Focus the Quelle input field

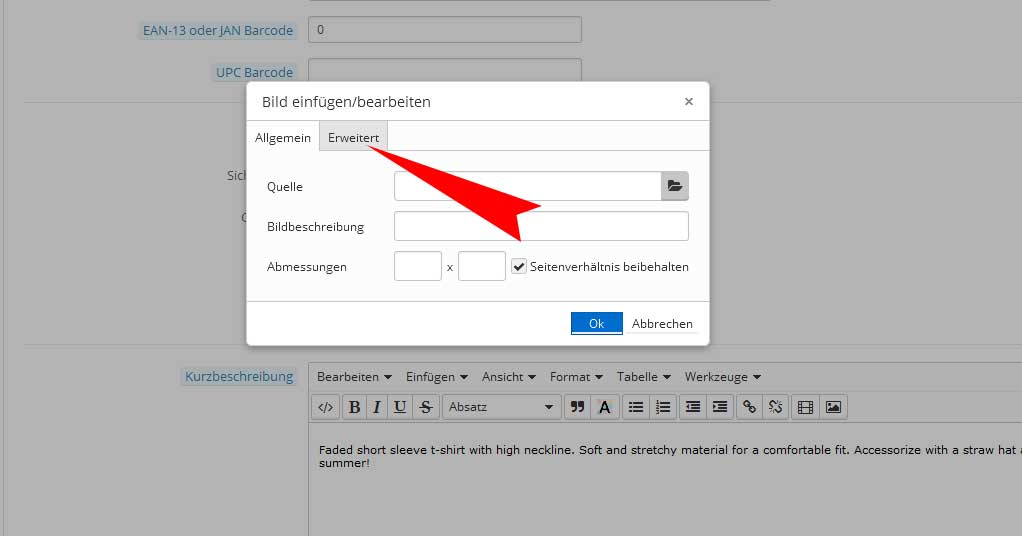tap(528, 186)
